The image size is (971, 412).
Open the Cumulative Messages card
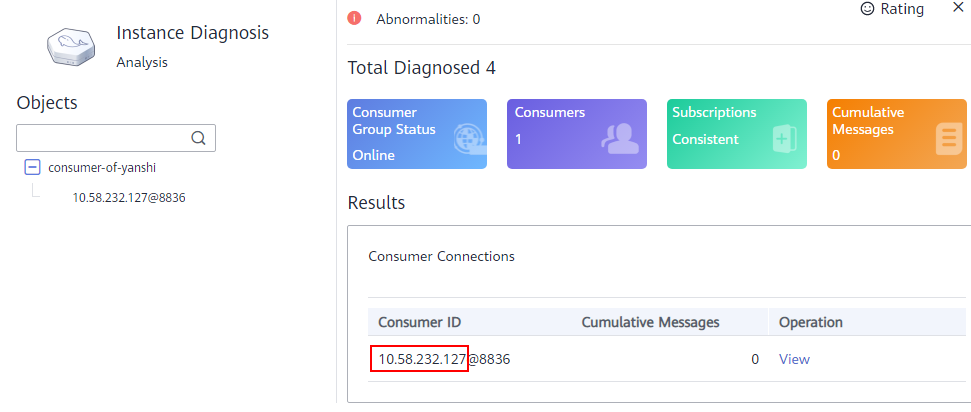897,134
